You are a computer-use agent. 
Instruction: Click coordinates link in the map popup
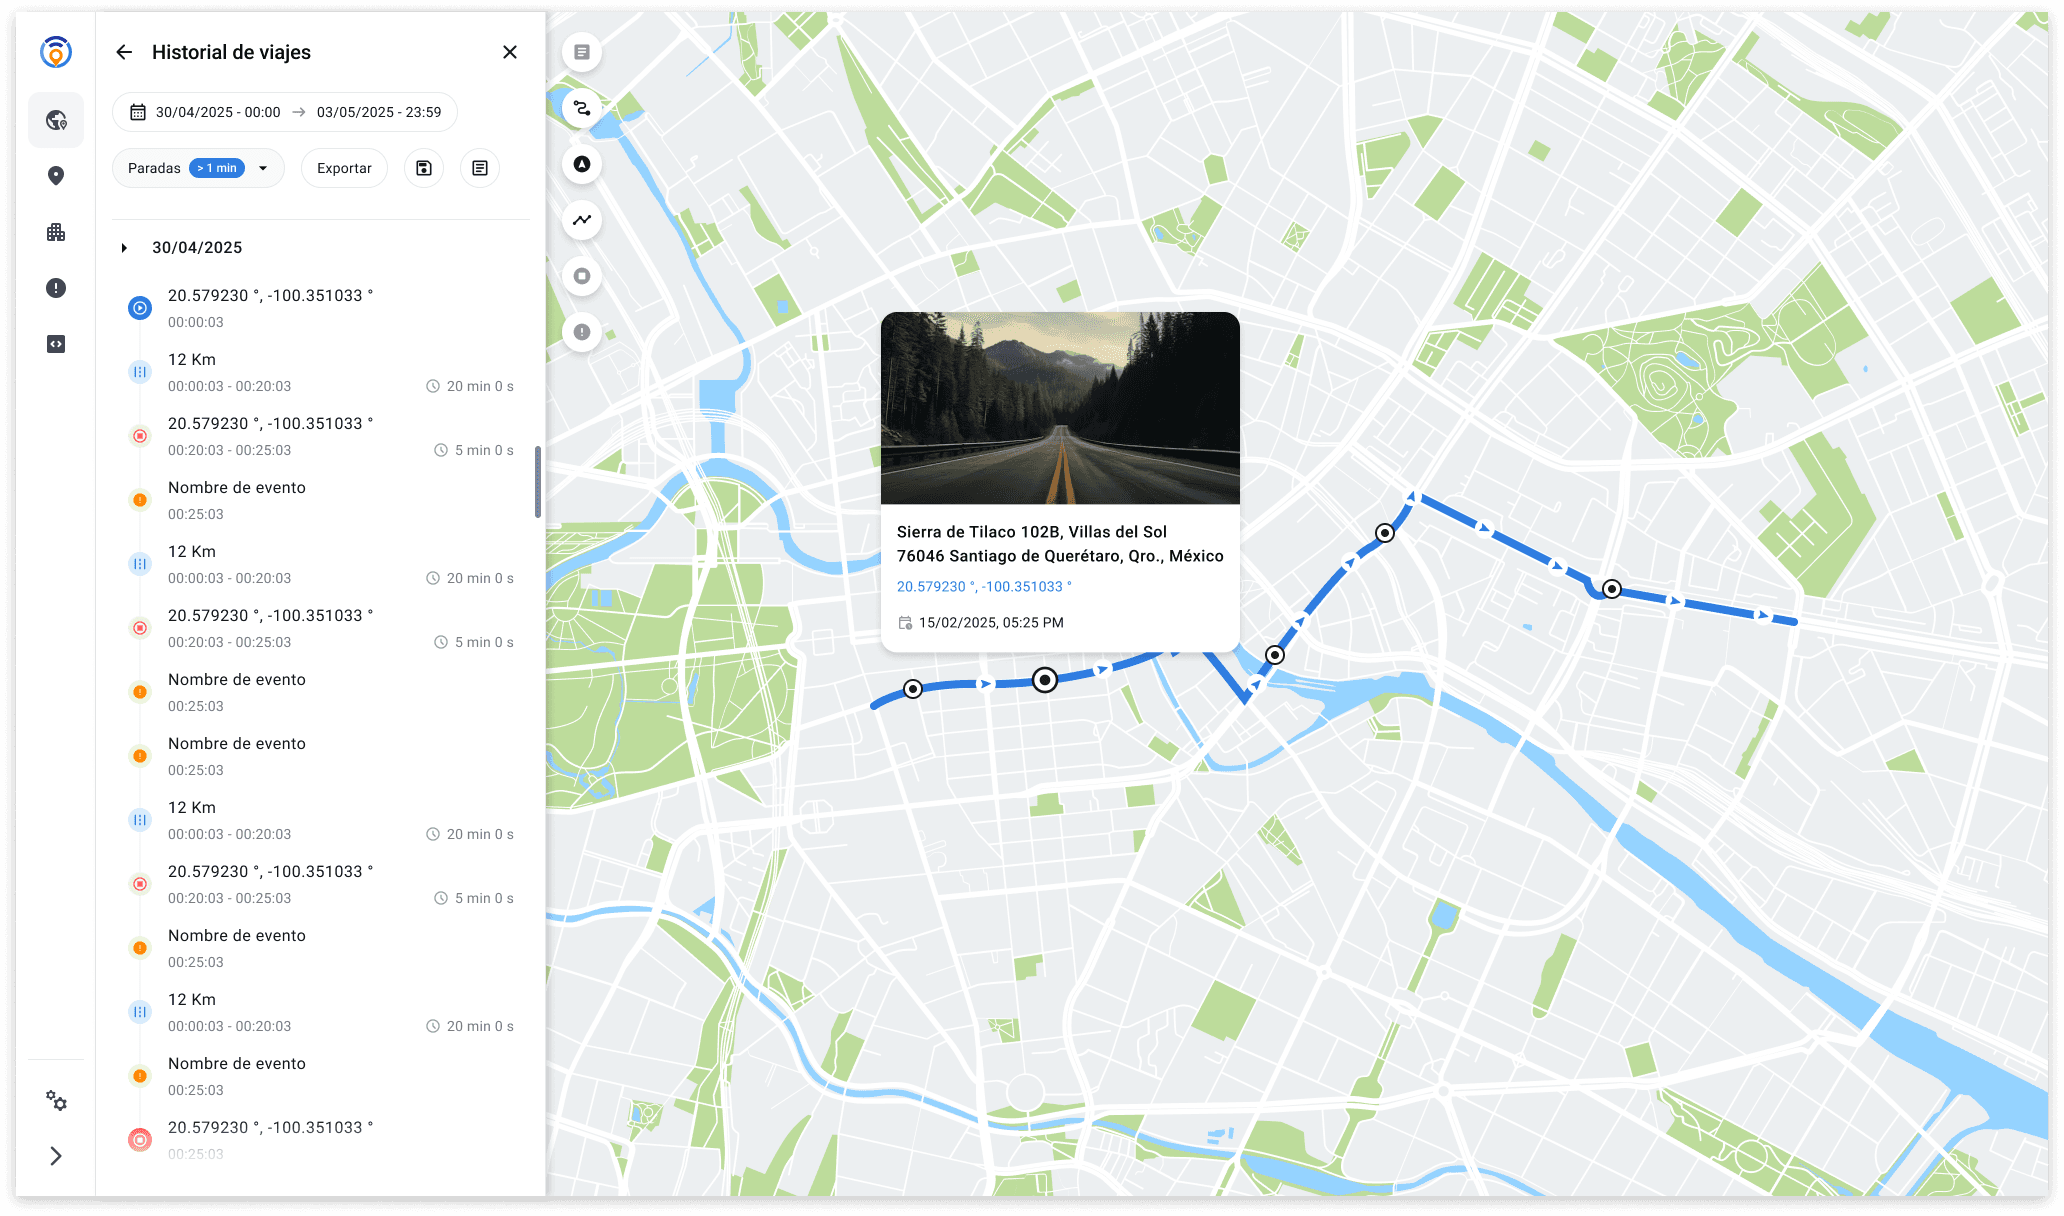[x=983, y=587]
